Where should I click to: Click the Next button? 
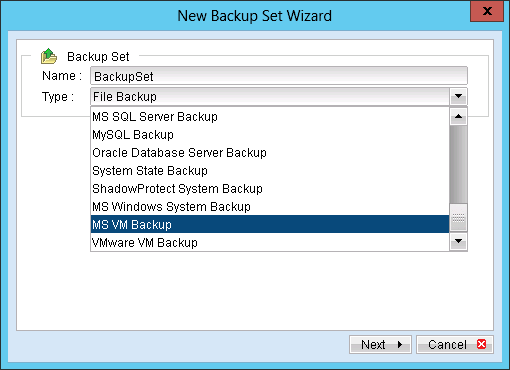[x=380, y=344]
